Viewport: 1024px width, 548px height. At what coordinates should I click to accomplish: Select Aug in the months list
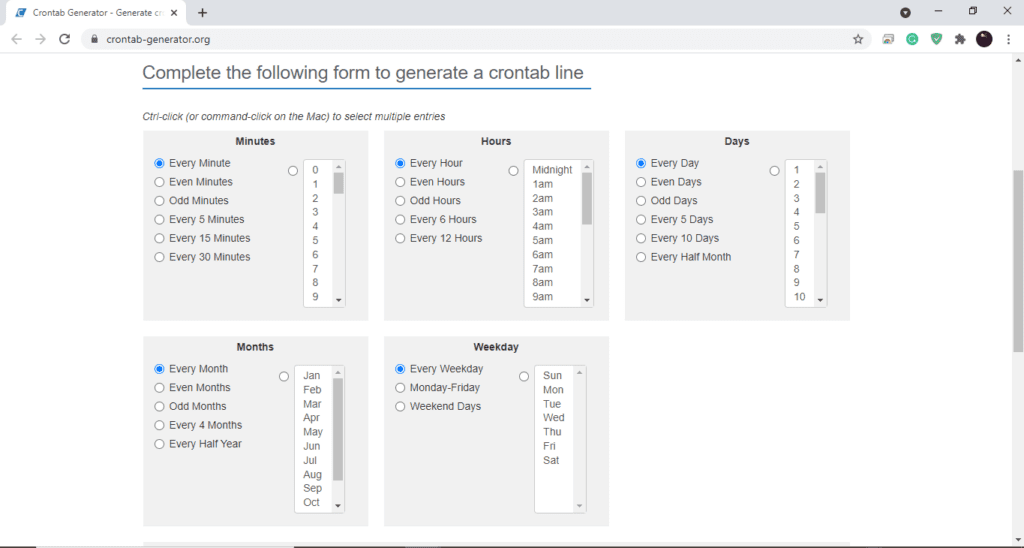pos(312,475)
